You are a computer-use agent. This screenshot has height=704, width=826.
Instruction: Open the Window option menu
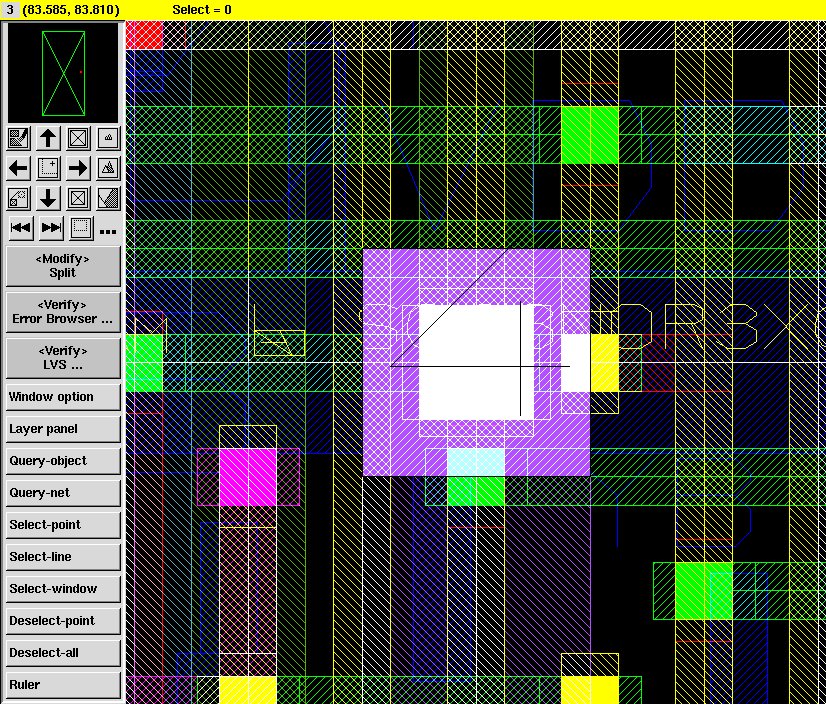click(x=63, y=397)
